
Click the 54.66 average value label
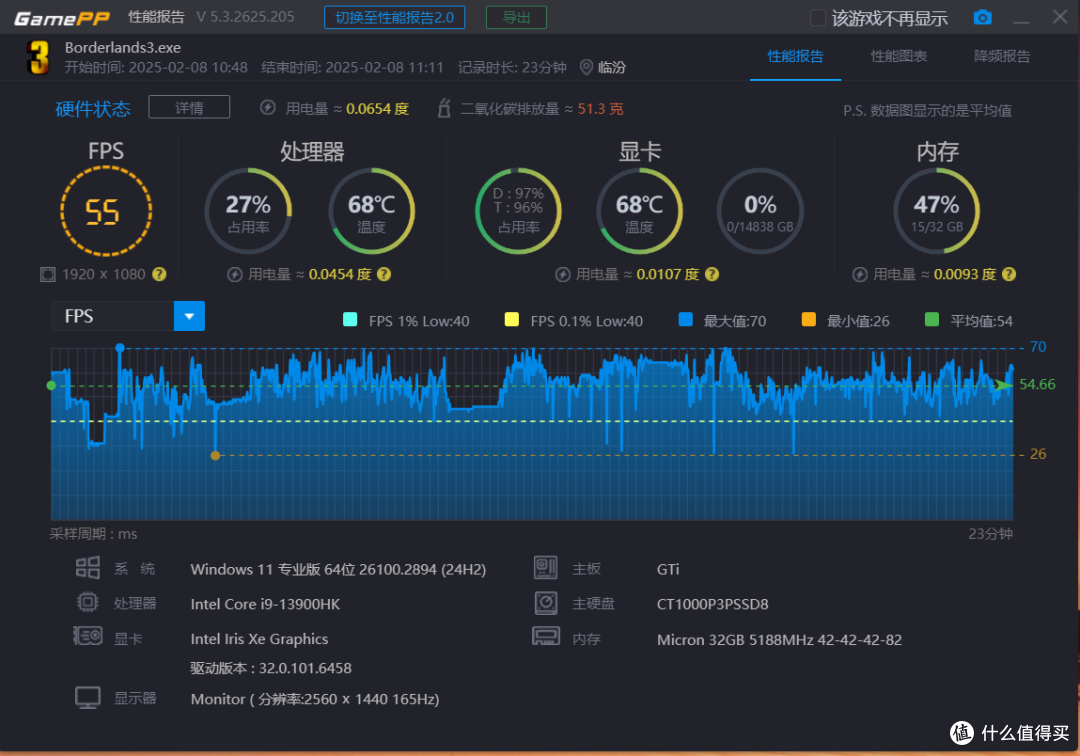[x=1037, y=384]
